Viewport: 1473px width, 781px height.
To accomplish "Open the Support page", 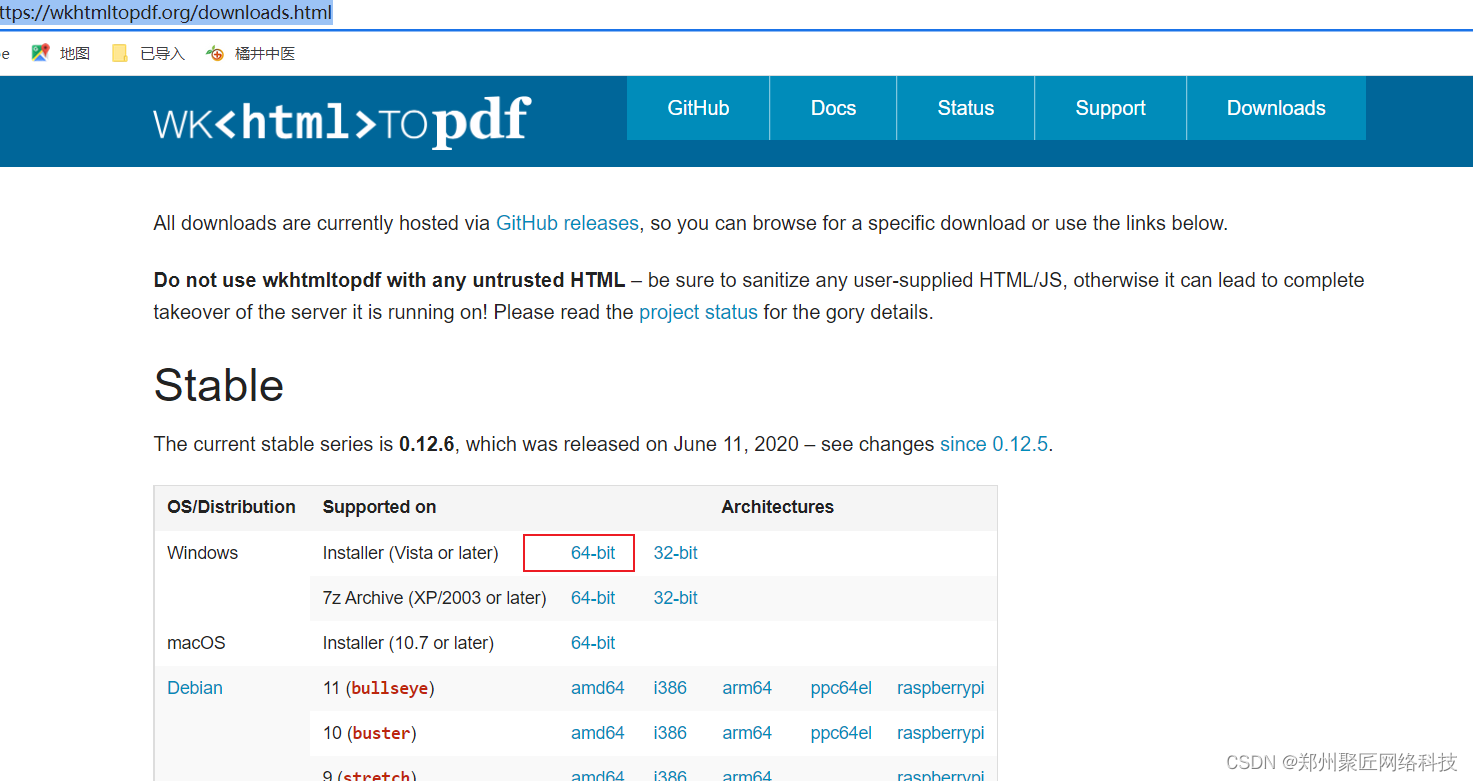I will pyautogui.click(x=1110, y=107).
